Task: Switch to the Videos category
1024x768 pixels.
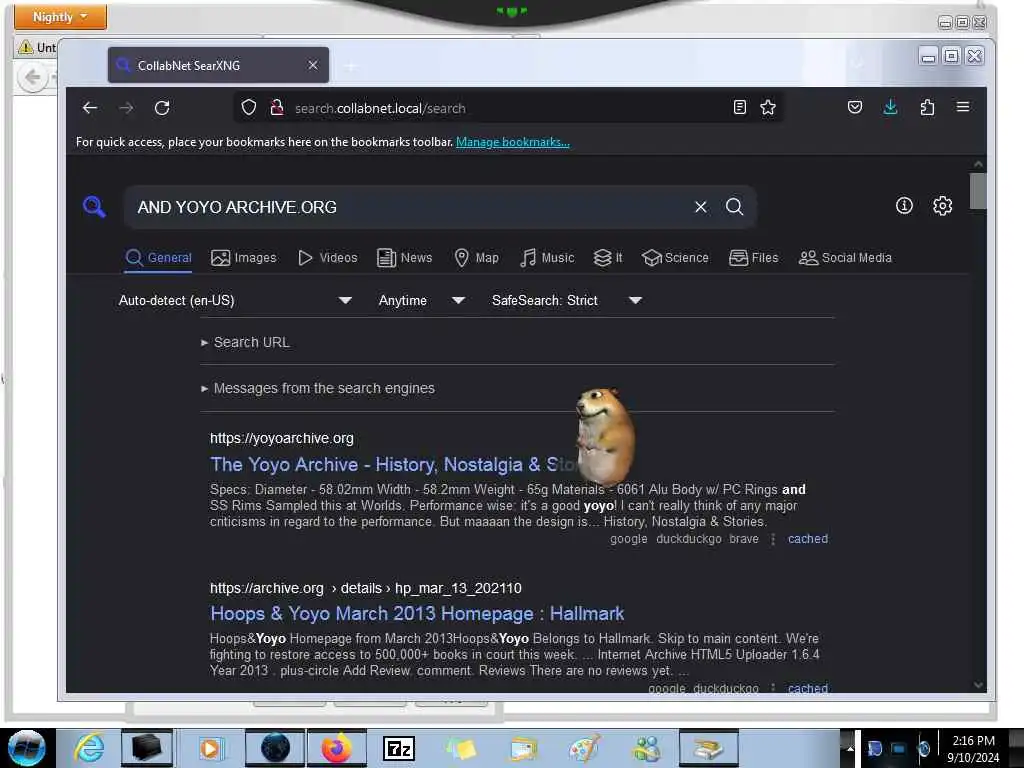Action: [328, 257]
